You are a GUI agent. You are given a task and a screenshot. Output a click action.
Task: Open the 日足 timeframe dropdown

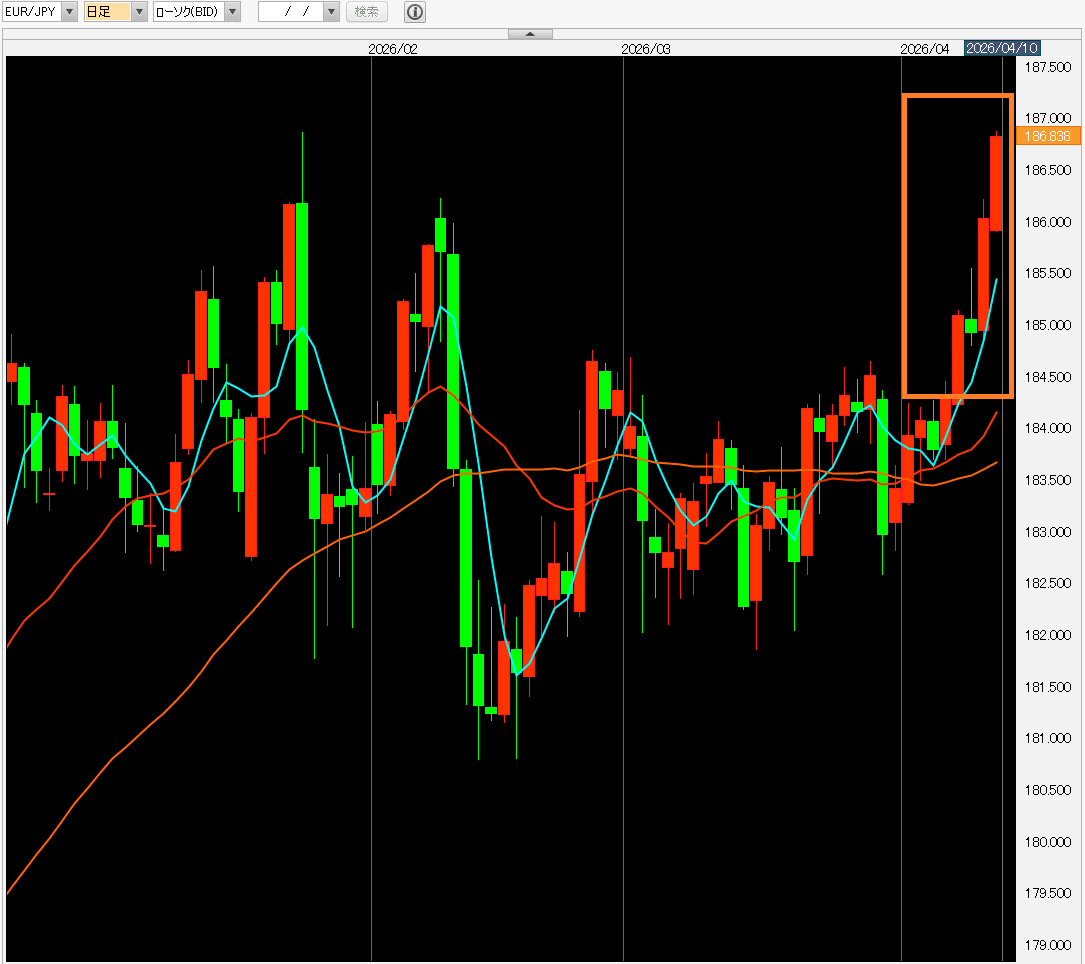click(x=139, y=12)
